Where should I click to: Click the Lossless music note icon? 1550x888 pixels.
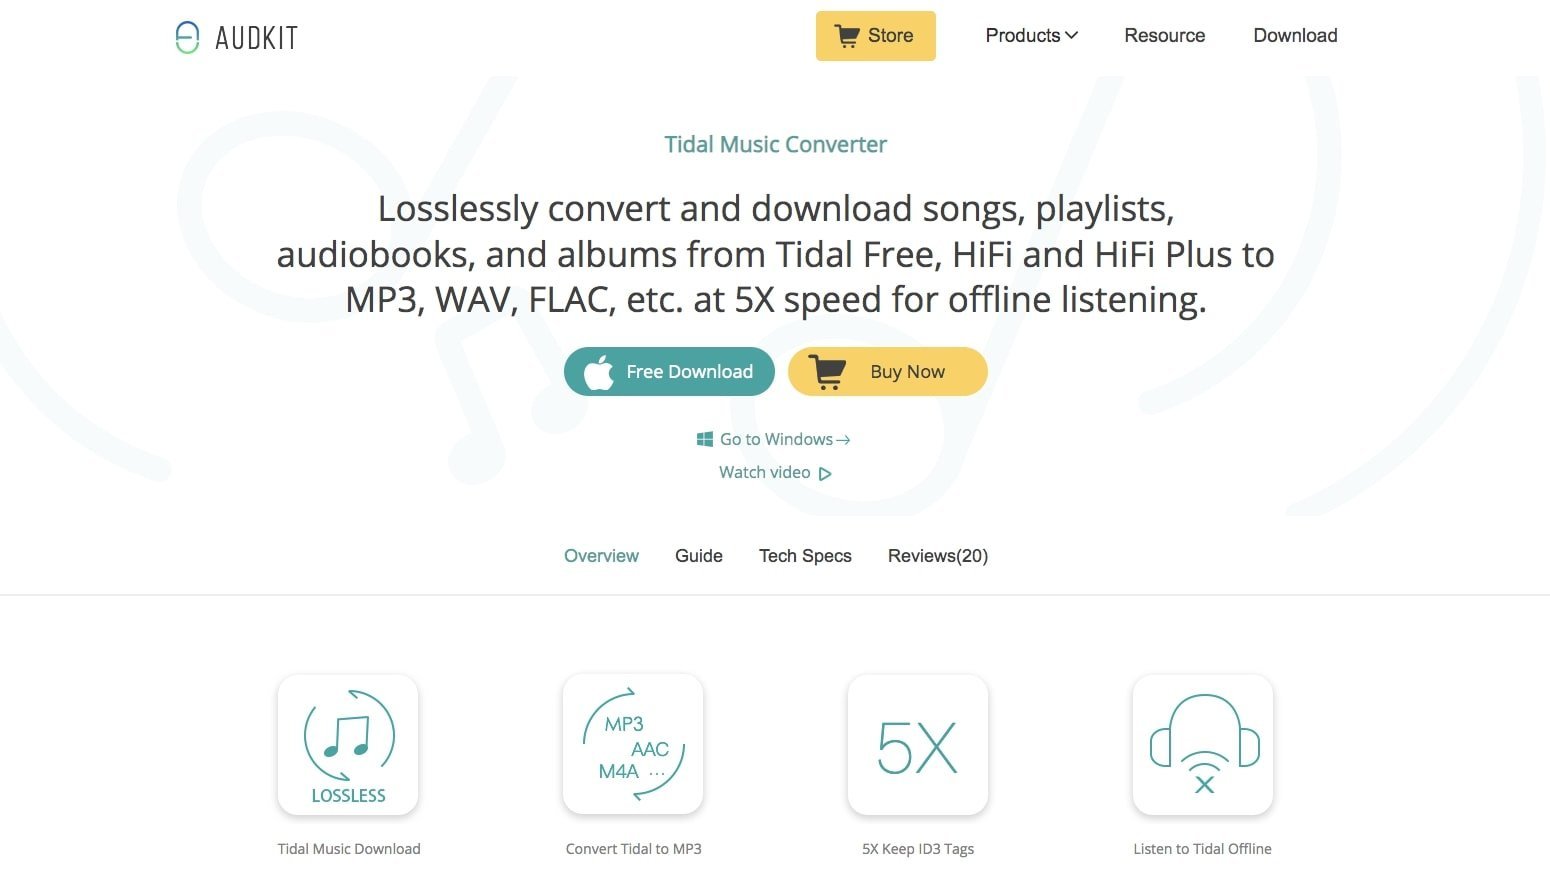click(x=348, y=745)
